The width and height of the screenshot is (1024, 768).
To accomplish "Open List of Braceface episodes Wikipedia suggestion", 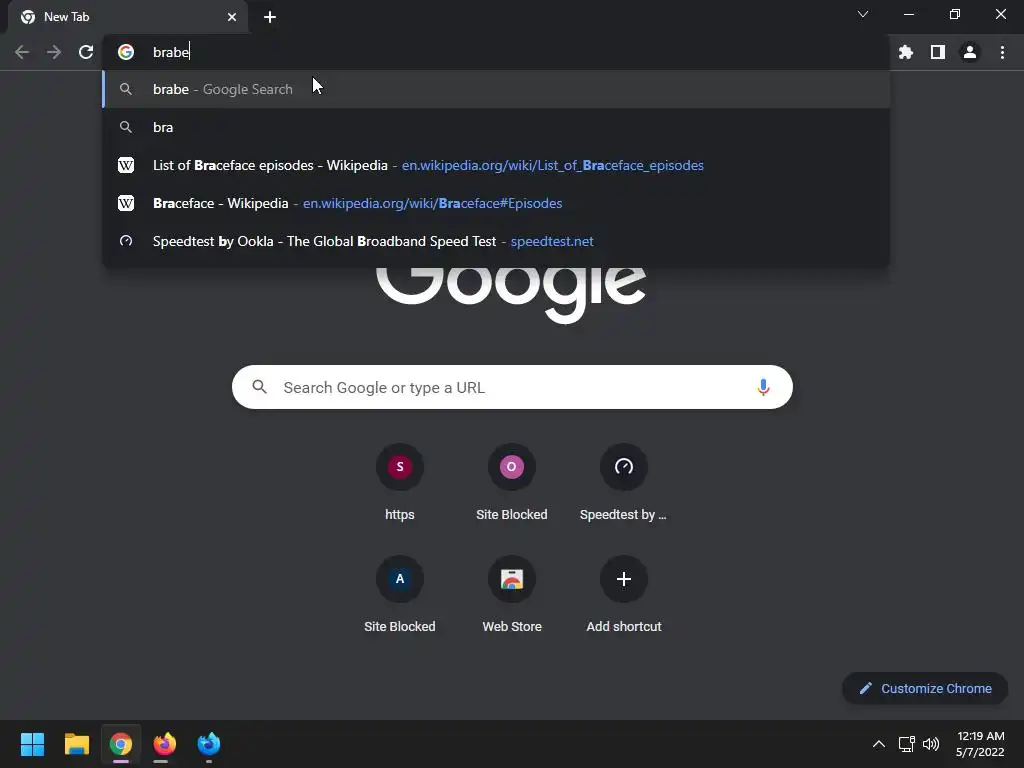I will [496, 165].
